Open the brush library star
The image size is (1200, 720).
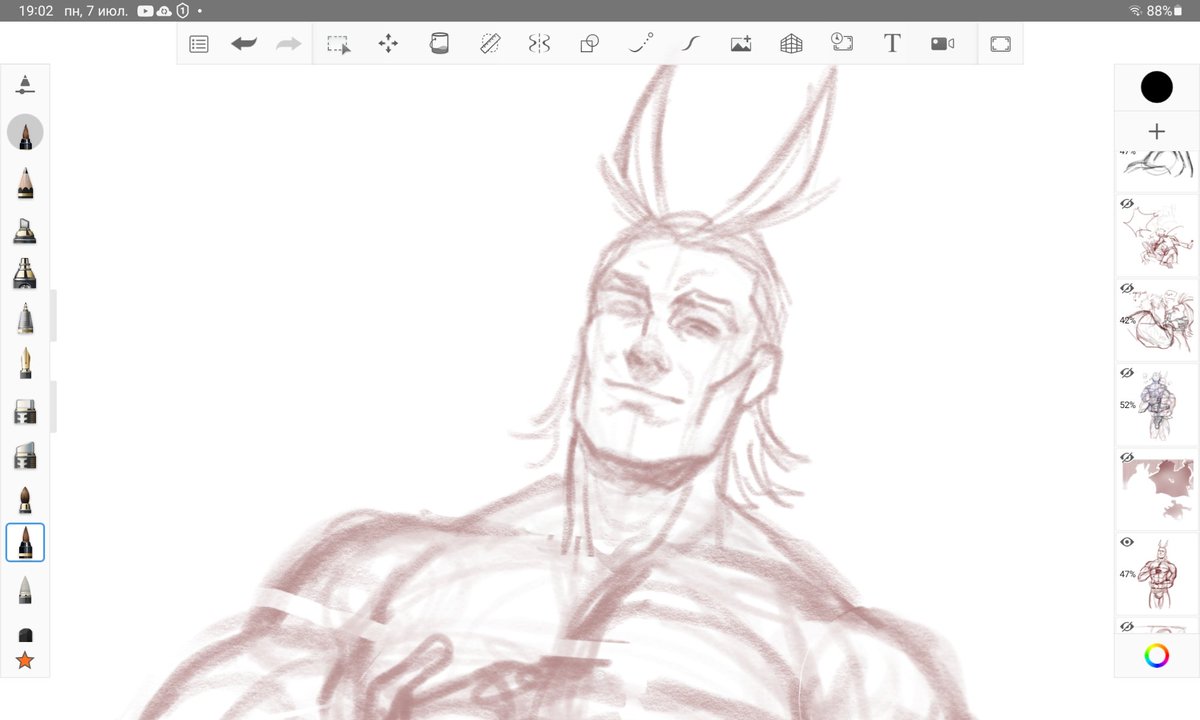pos(25,661)
